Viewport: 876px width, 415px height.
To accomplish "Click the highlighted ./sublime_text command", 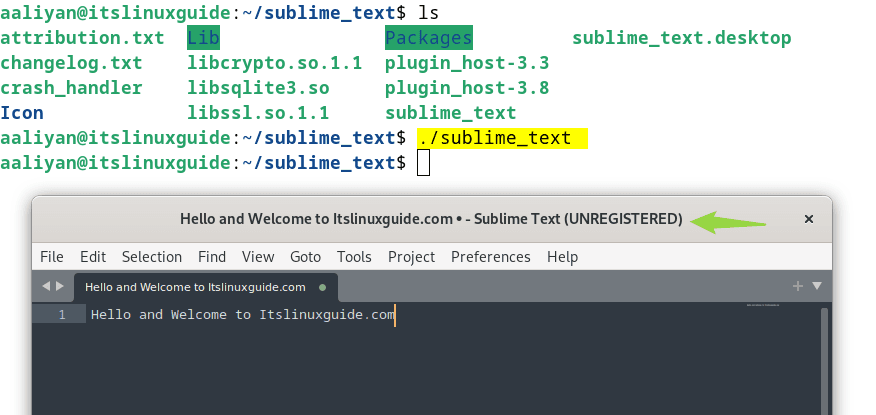I will pyautogui.click(x=502, y=138).
